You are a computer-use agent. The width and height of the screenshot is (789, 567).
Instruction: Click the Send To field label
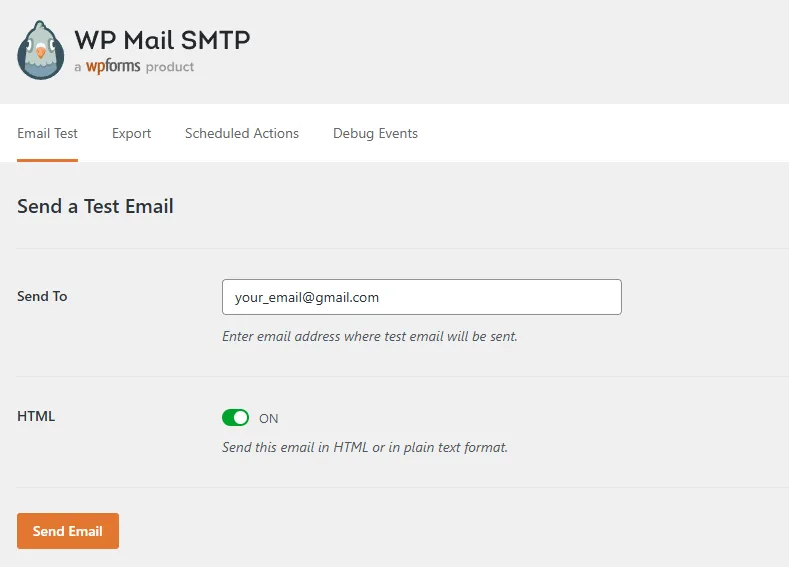(x=42, y=296)
